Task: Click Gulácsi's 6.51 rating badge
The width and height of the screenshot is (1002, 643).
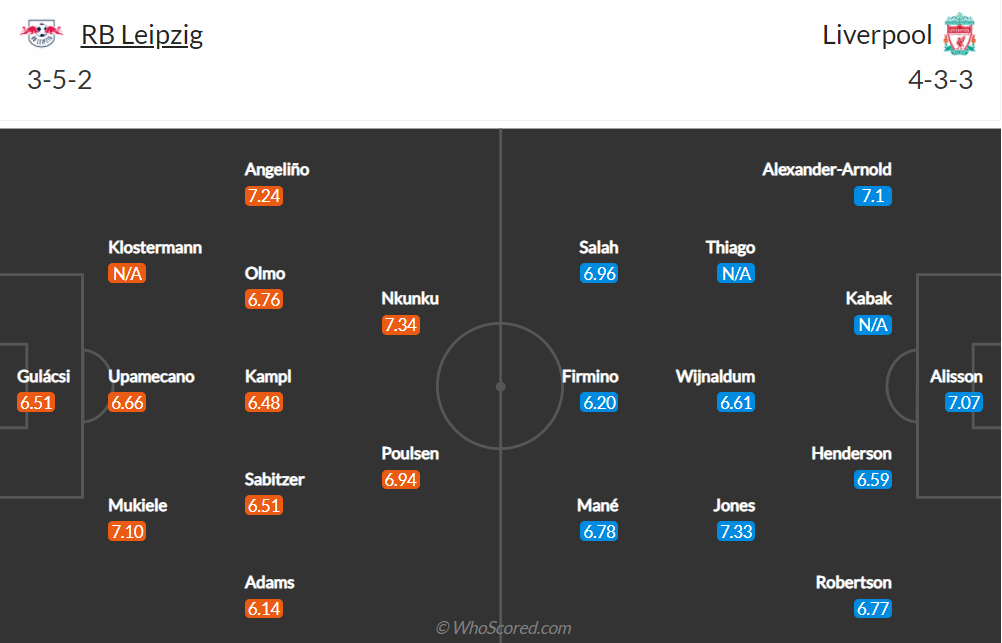Action: (x=36, y=402)
